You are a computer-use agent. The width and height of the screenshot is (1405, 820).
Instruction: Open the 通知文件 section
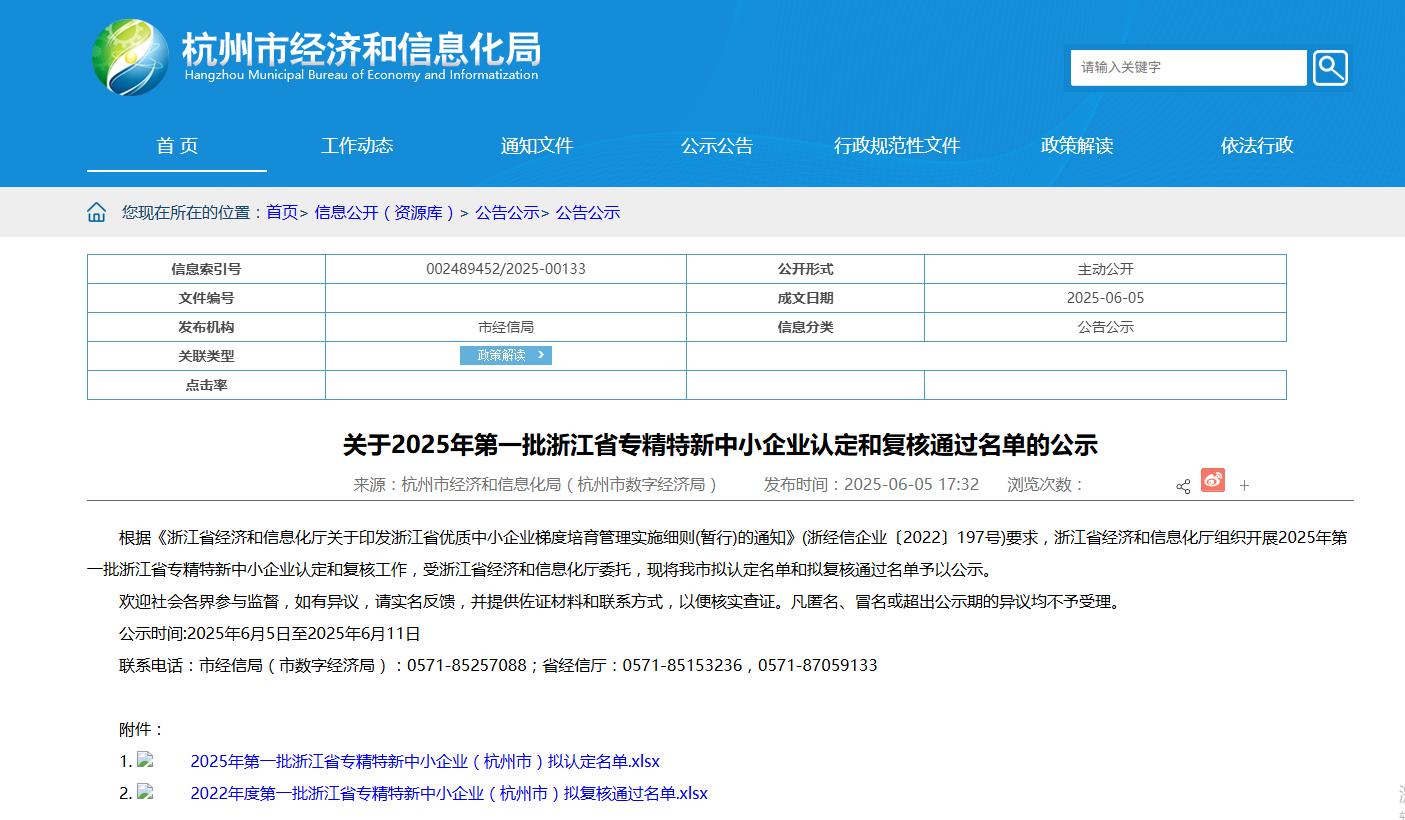537,145
